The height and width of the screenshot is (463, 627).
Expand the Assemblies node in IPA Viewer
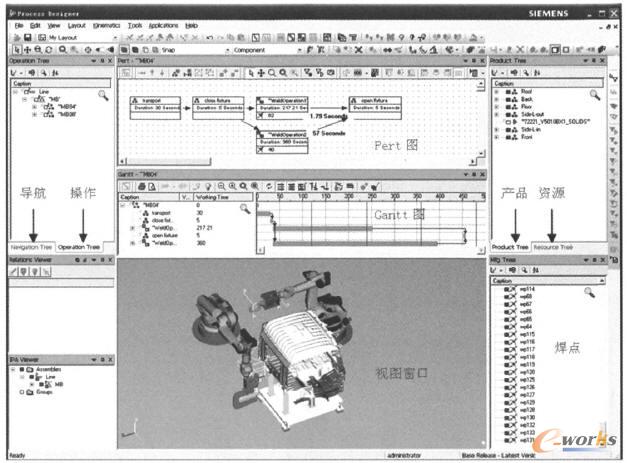13,367
